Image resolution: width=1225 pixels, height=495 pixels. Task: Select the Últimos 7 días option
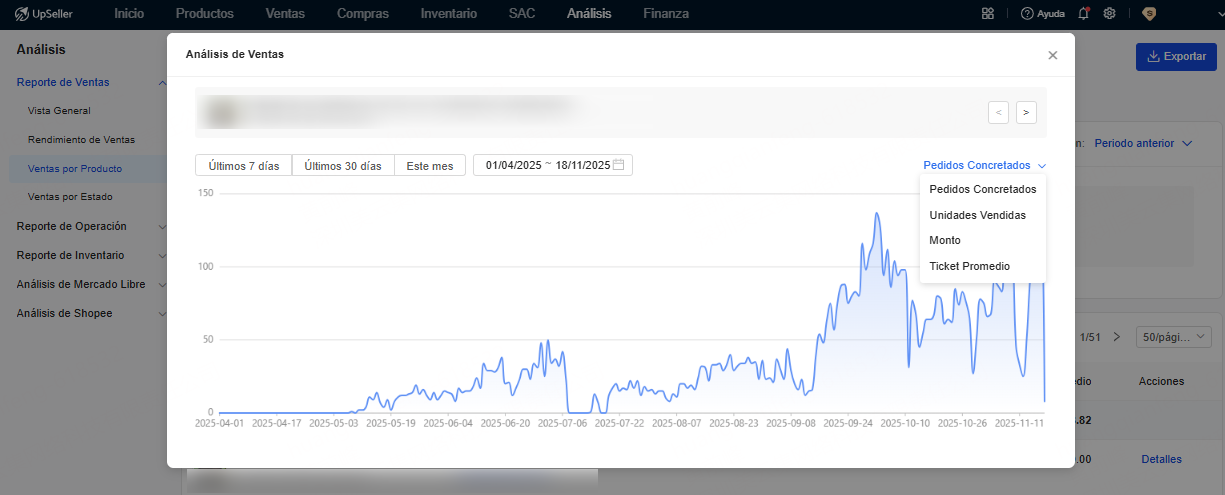click(244, 166)
